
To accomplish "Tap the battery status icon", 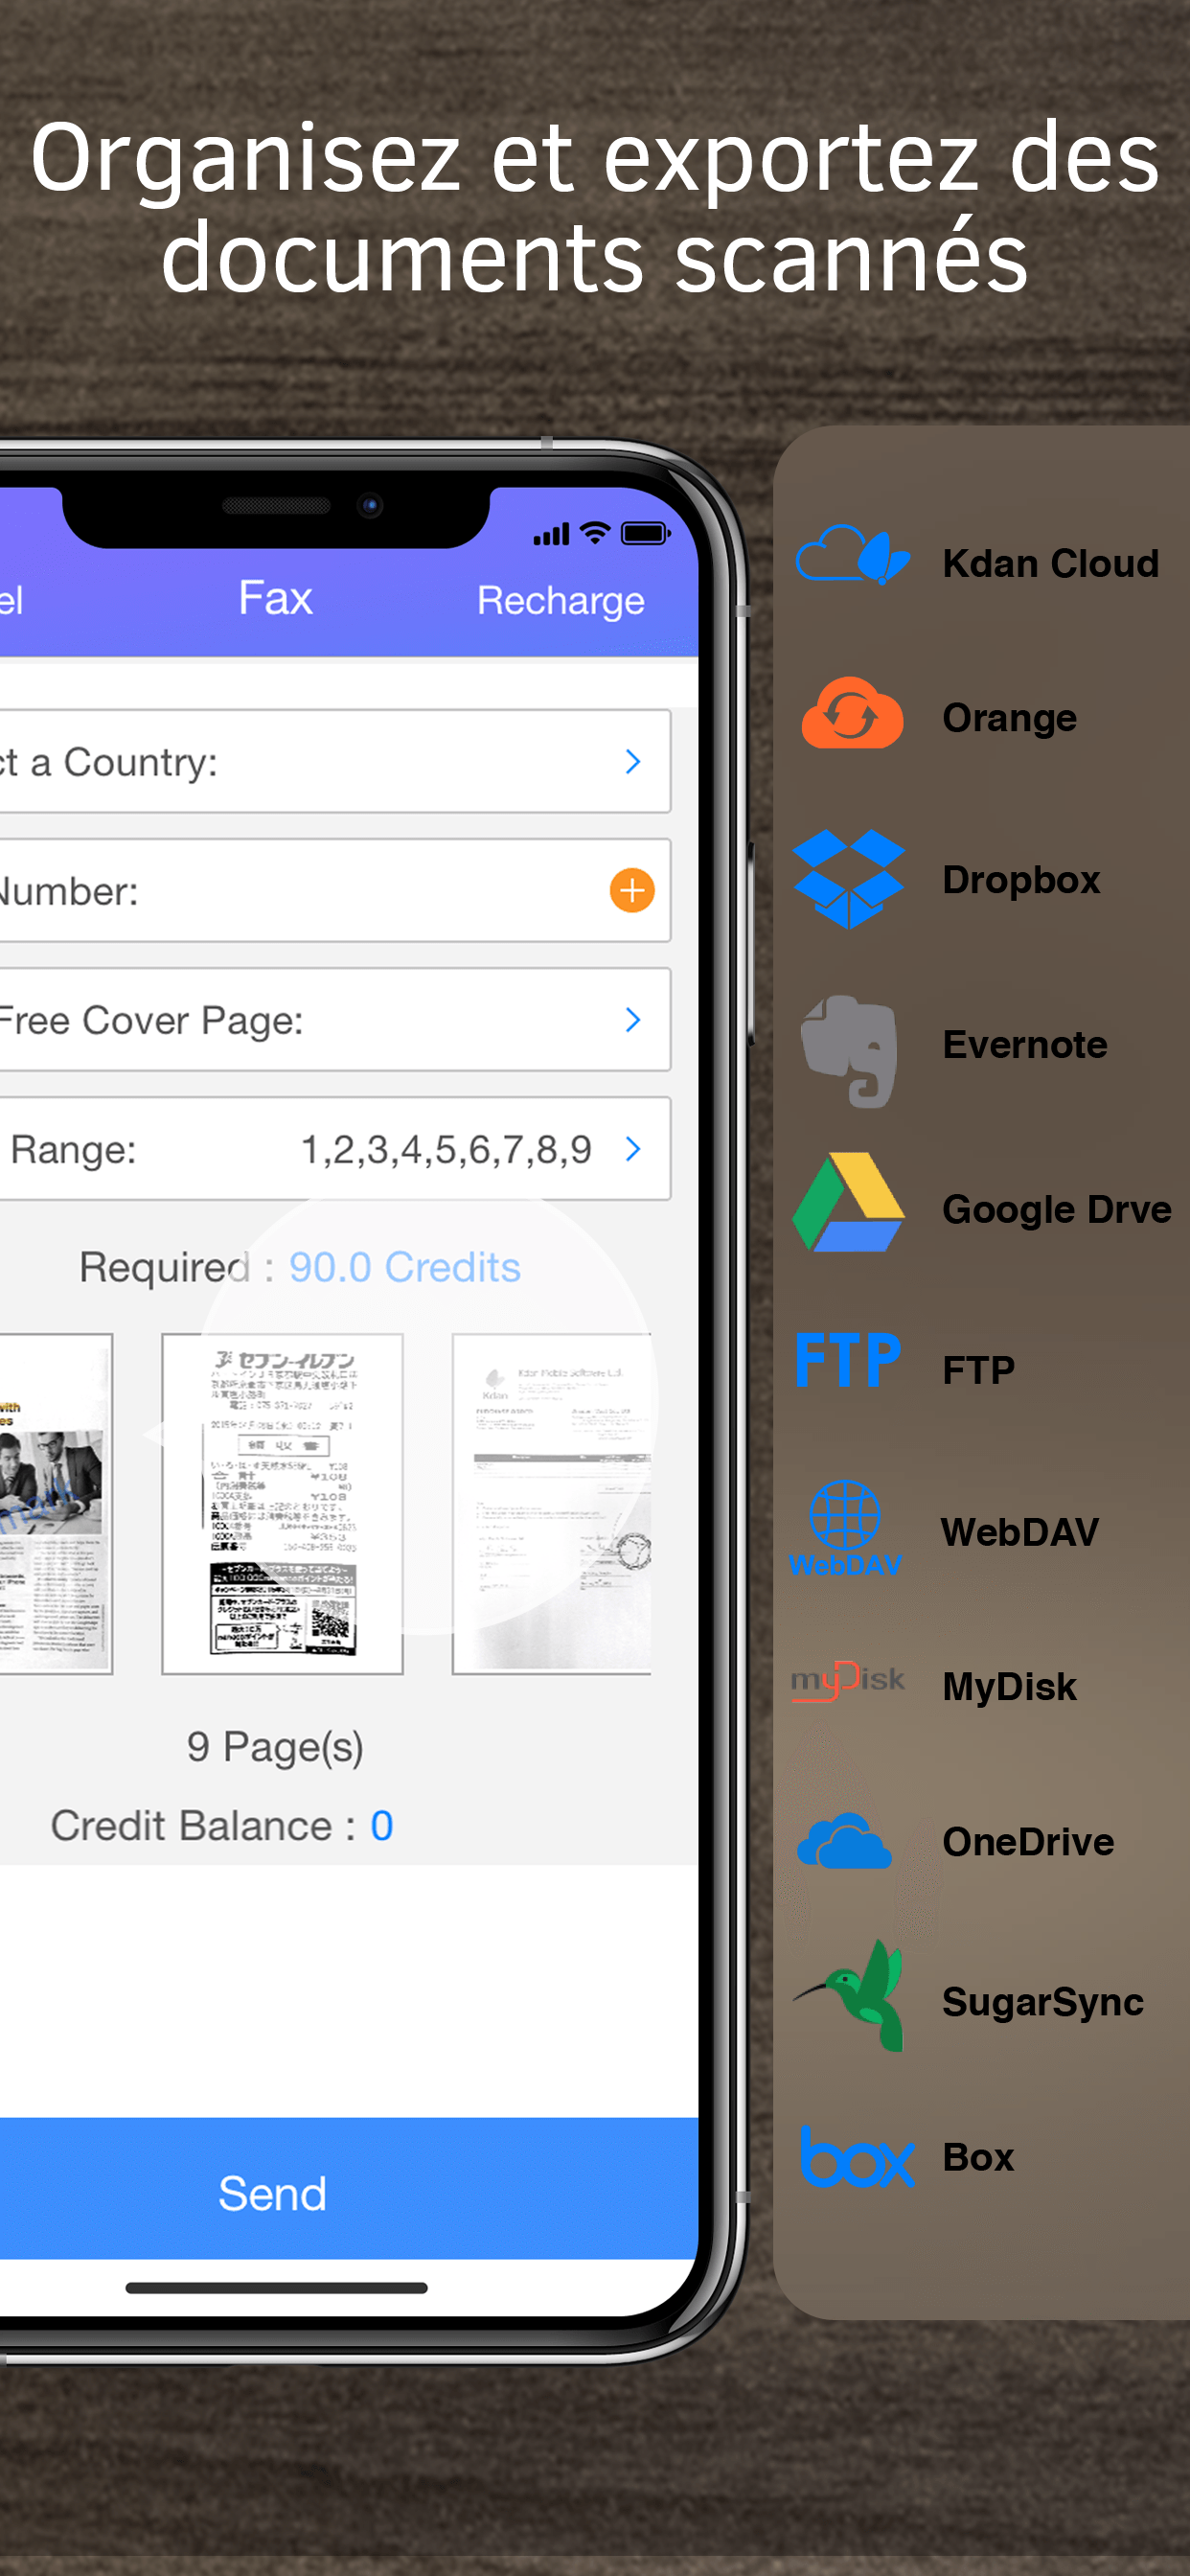I will [646, 534].
